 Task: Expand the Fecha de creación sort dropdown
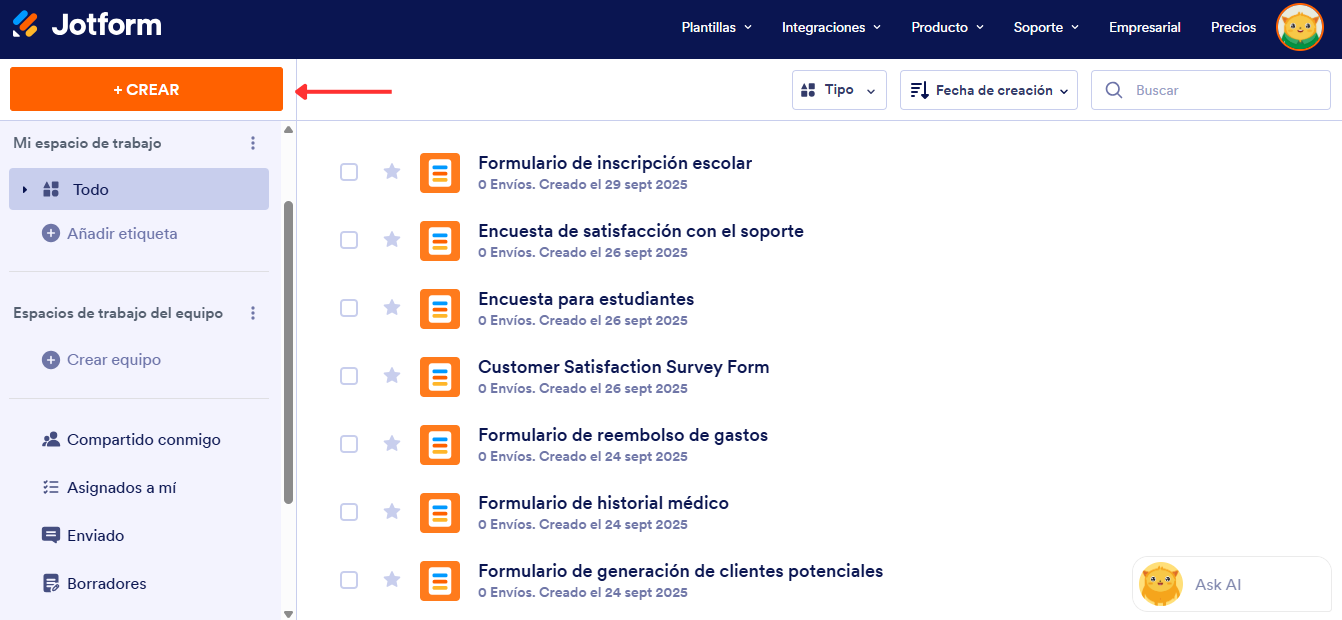[x=988, y=90]
